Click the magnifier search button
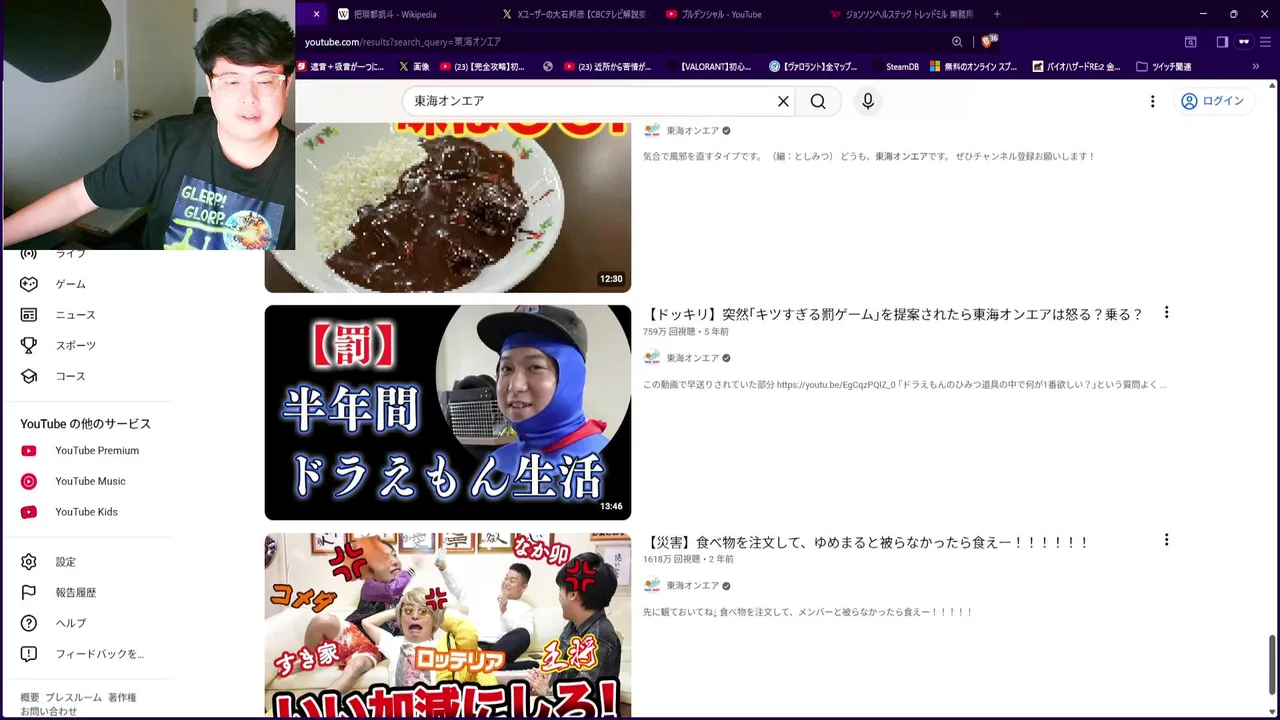This screenshot has width=1280, height=720. (x=818, y=101)
